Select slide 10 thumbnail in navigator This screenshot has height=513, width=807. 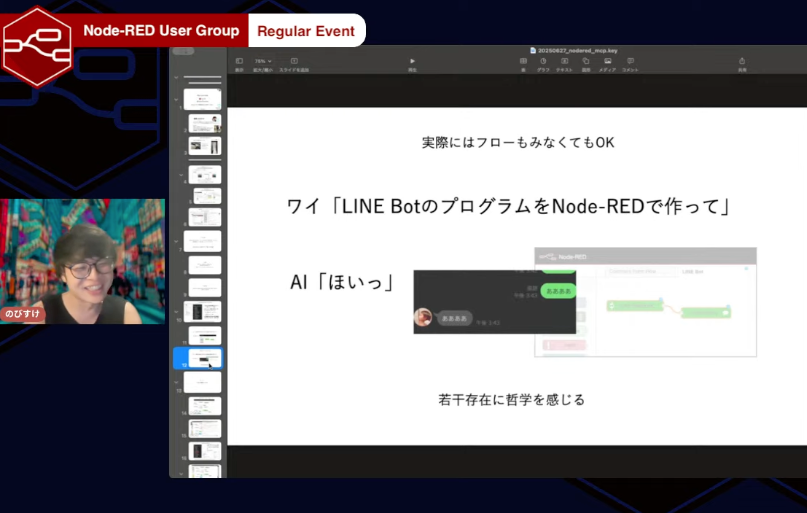click(x=202, y=311)
